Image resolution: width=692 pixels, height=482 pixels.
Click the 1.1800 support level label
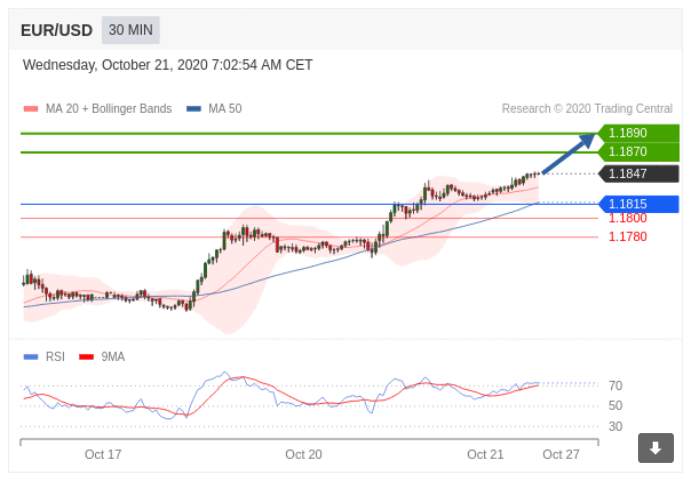[x=628, y=218]
